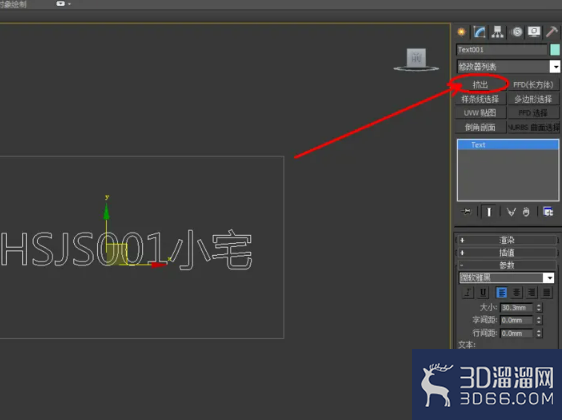This screenshot has width=562, height=420.
Task: Click the 对象绘制 ribbon tab
Action: point(13,4)
